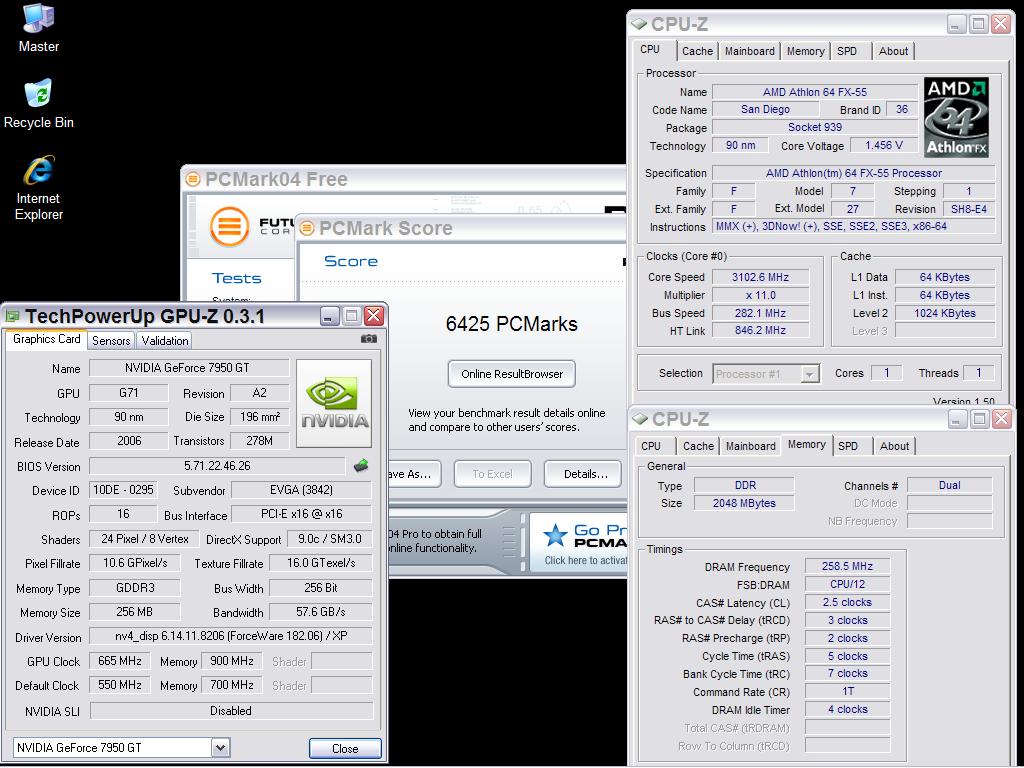Click the NVIDIA logo in GPU-Z
Viewport: 1024px width, 768px height.
[334, 404]
